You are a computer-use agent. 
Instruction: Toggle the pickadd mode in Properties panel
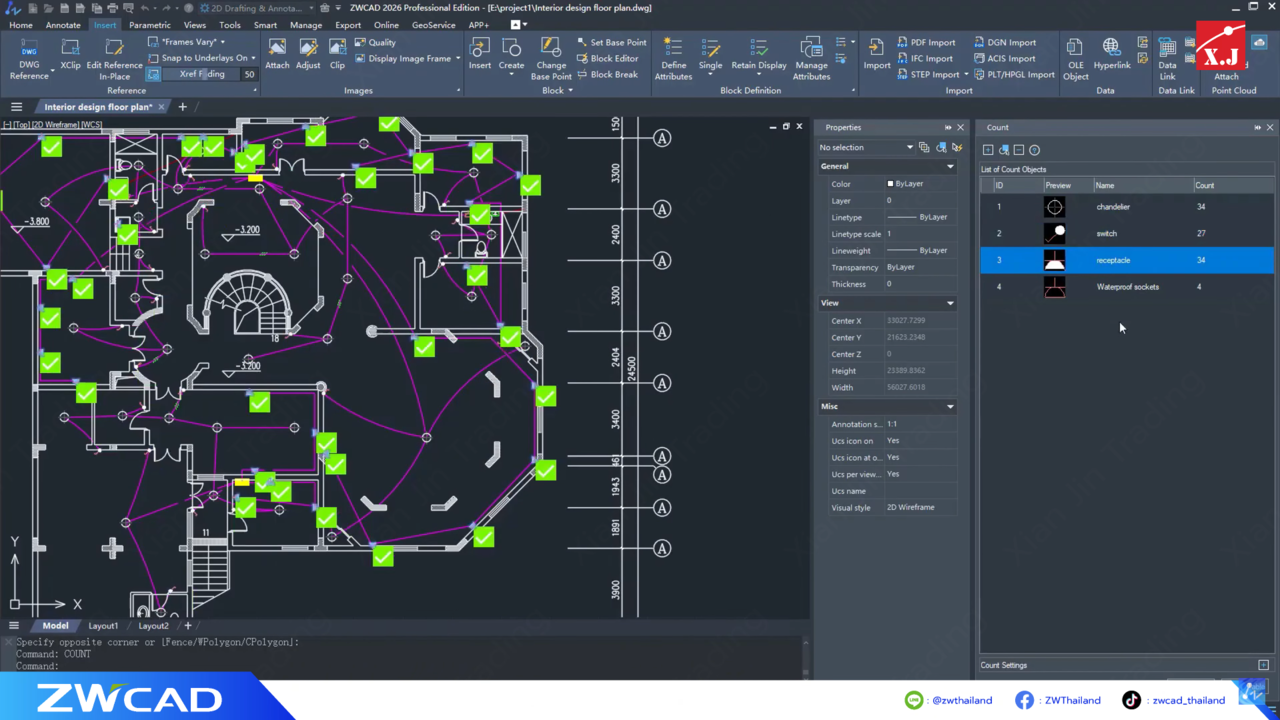point(924,147)
